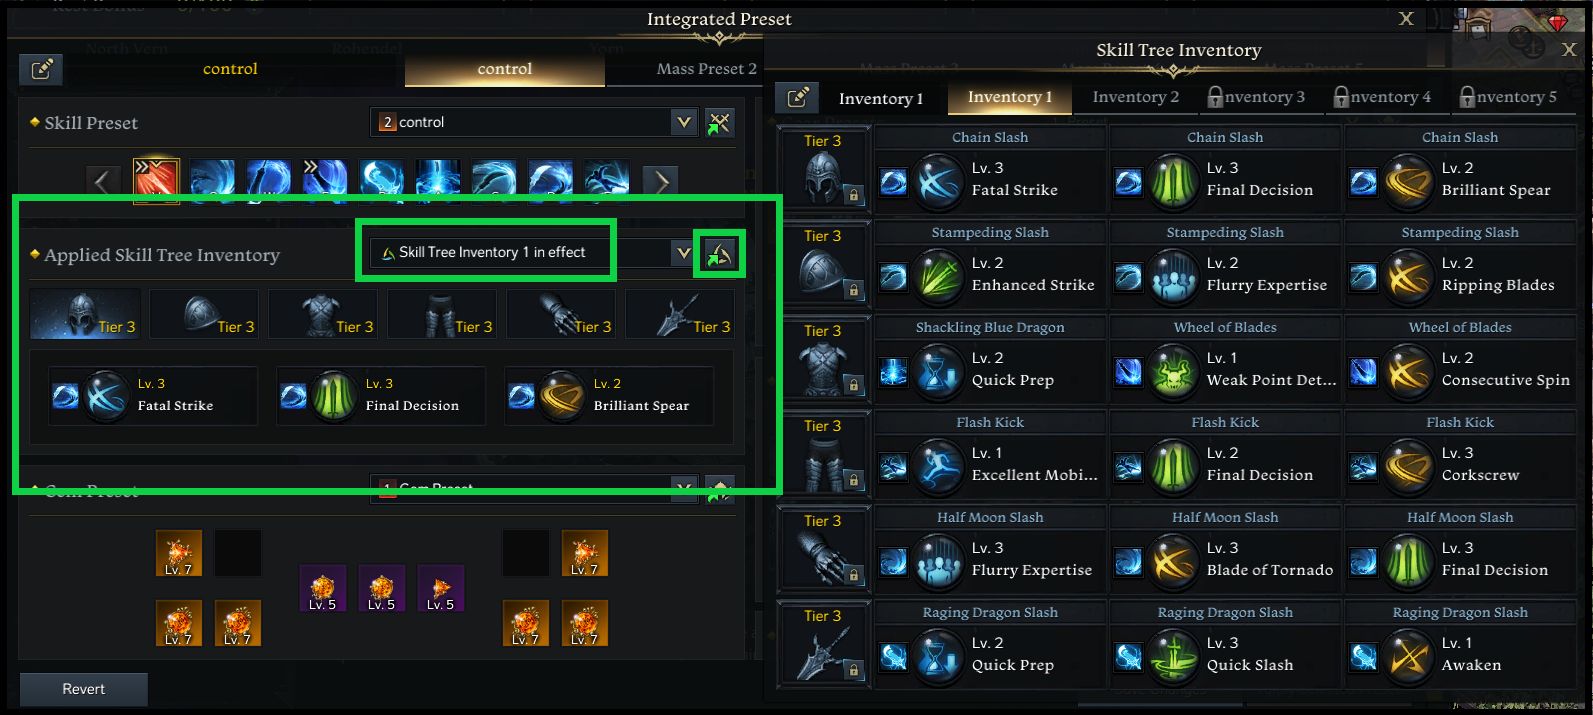Click crossed-swords icon next to Skill Preset dropdown
This screenshot has width=1593, height=715.
coord(719,122)
